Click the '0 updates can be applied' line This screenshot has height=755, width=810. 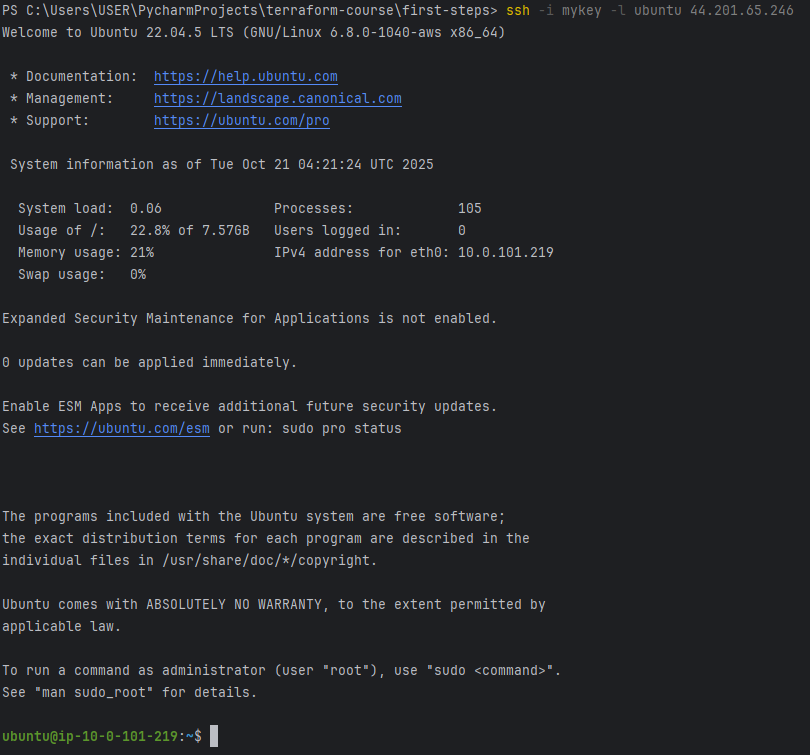(x=149, y=363)
